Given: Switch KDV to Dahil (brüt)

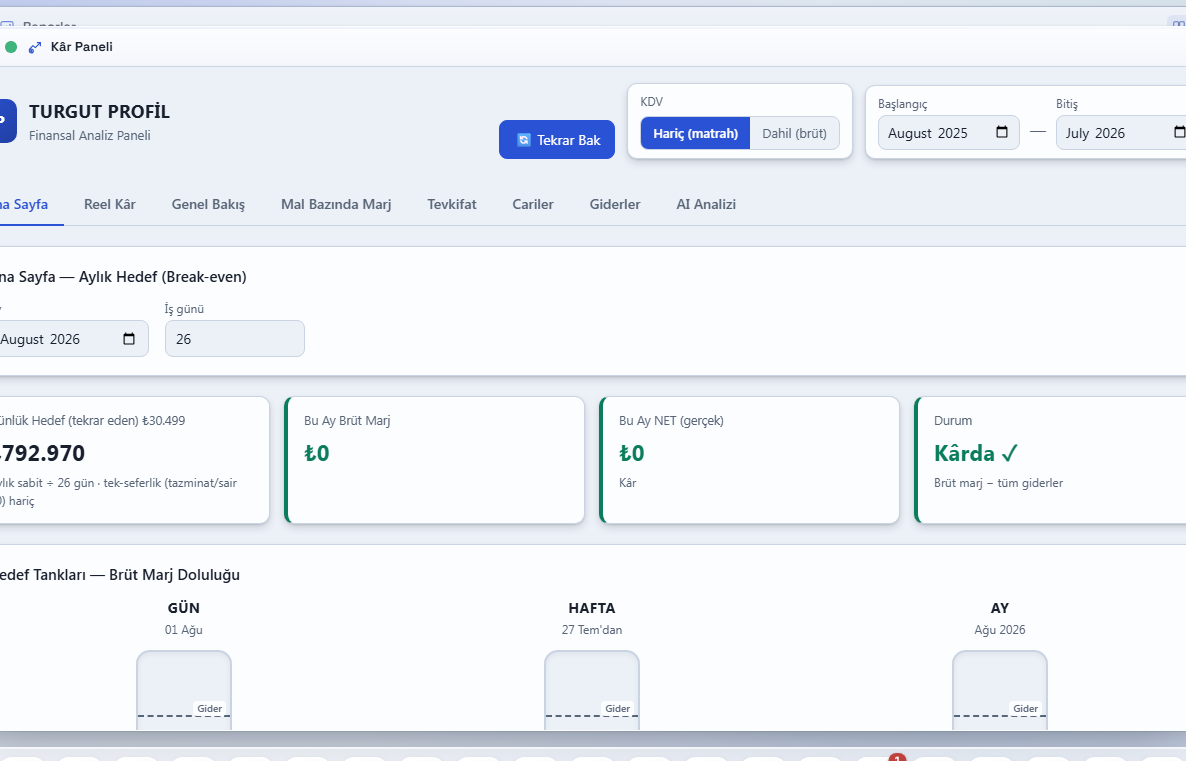Looking at the screenshot, I should click(x=794, y=133).
